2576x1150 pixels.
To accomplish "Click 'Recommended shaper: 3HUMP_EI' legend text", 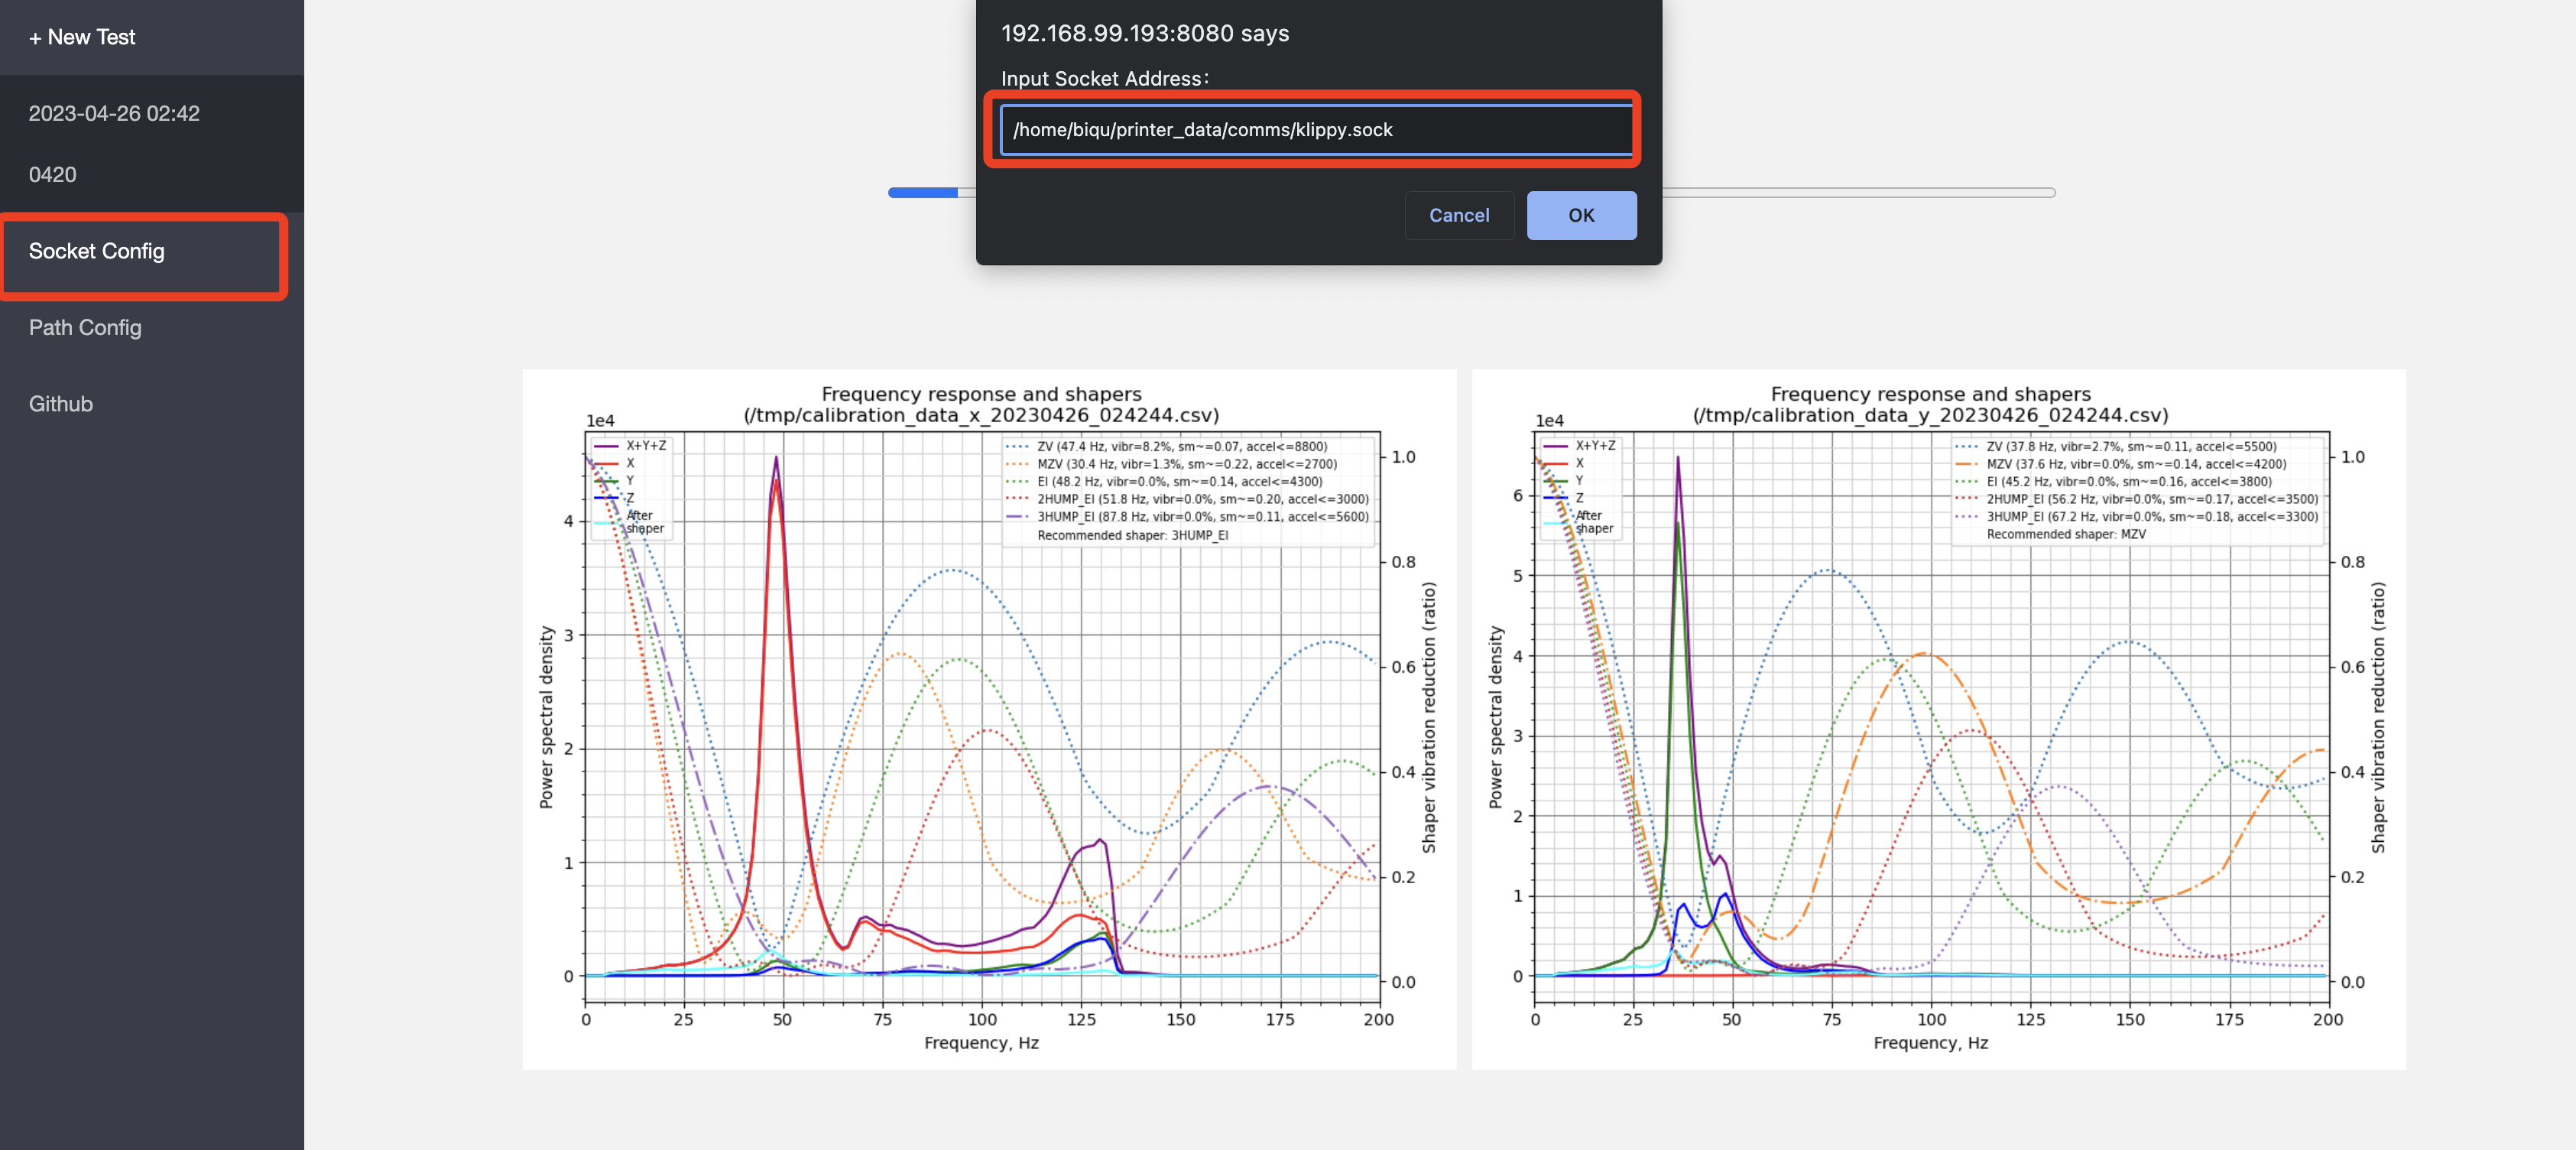I will coord(1132,535).
